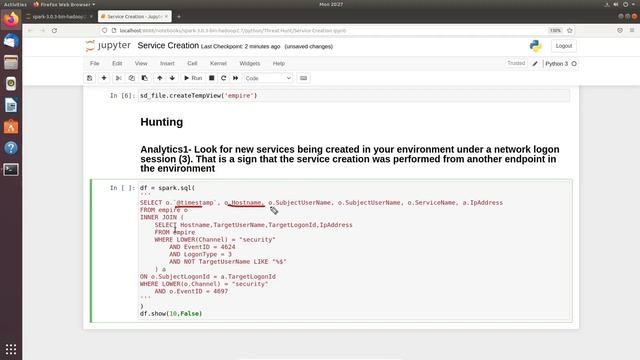Screen dimensions: 640x360
Task: Go forward in Firefox
Action: 42,31
